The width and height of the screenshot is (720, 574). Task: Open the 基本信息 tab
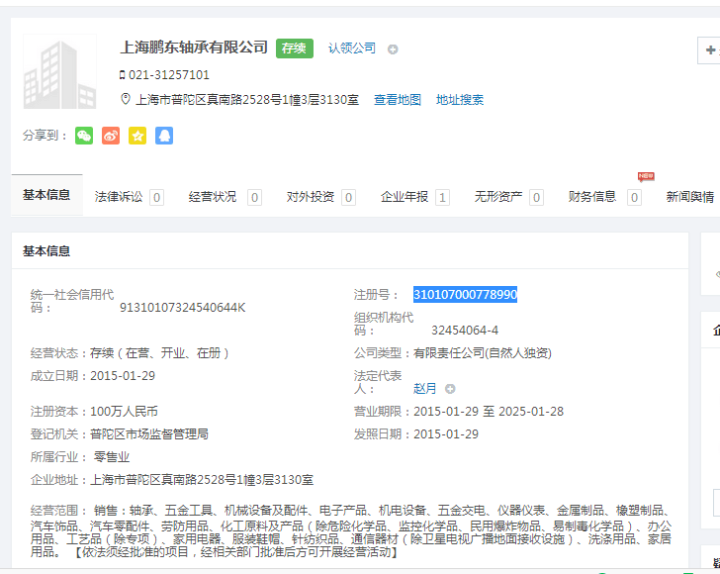pyautogui.click(x=47, y=195)
